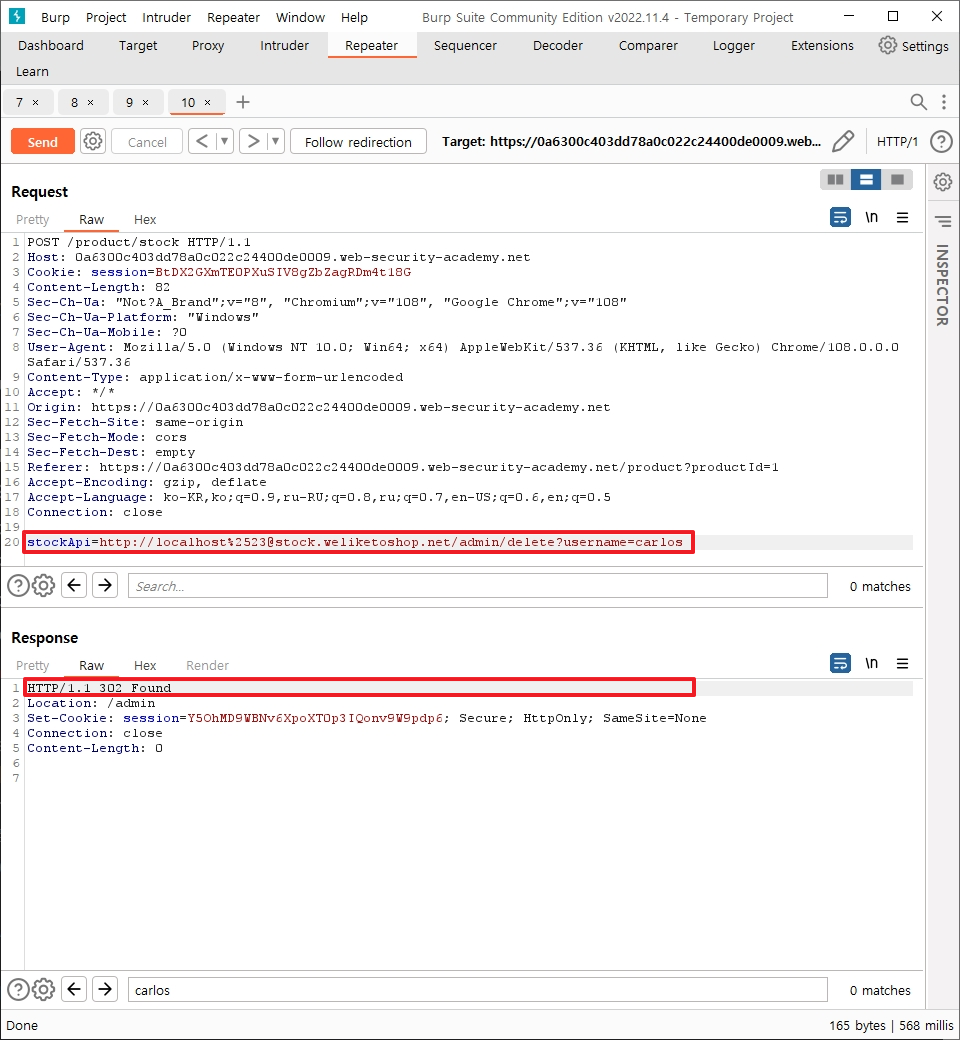Switch to Repeater tab 8
Viewport: 960px width, 1040px height.
74,103
